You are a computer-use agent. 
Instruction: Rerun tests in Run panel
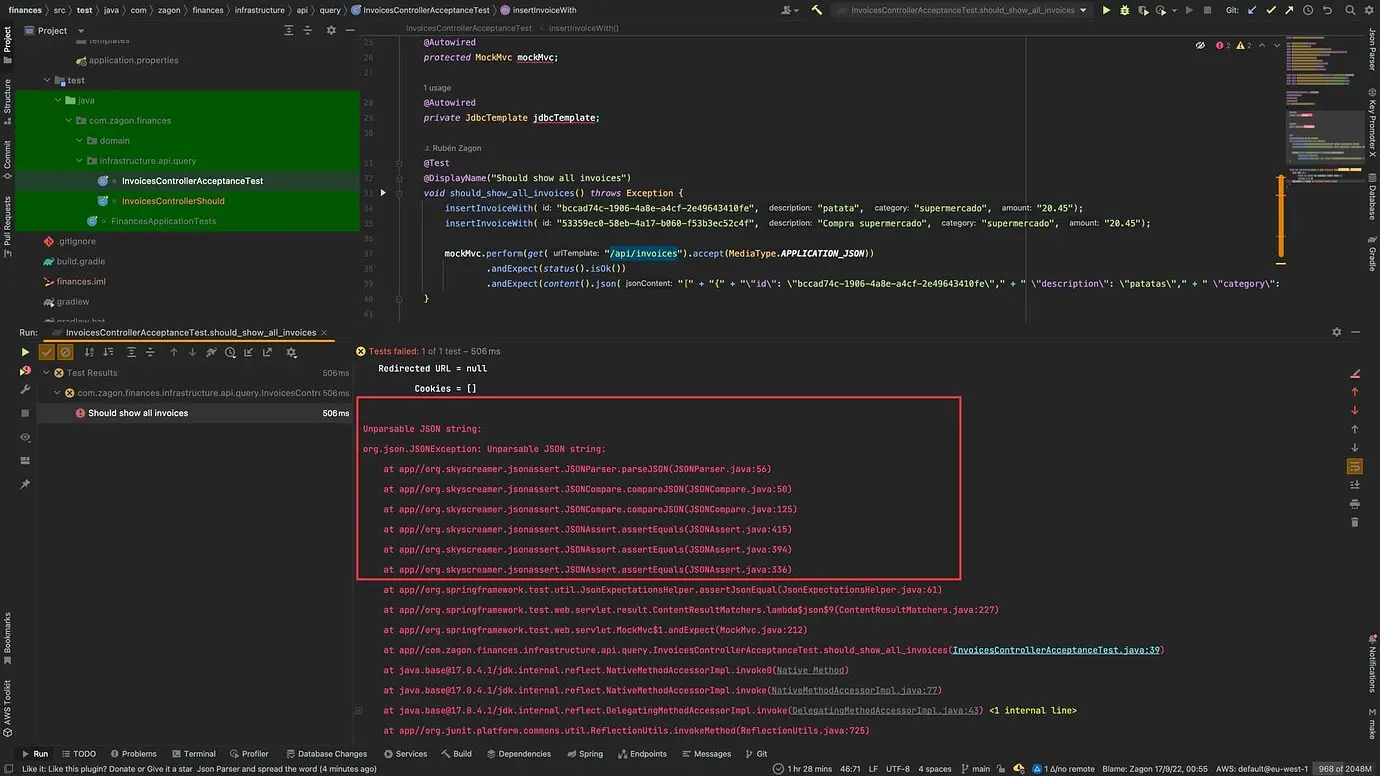[26, 352]
